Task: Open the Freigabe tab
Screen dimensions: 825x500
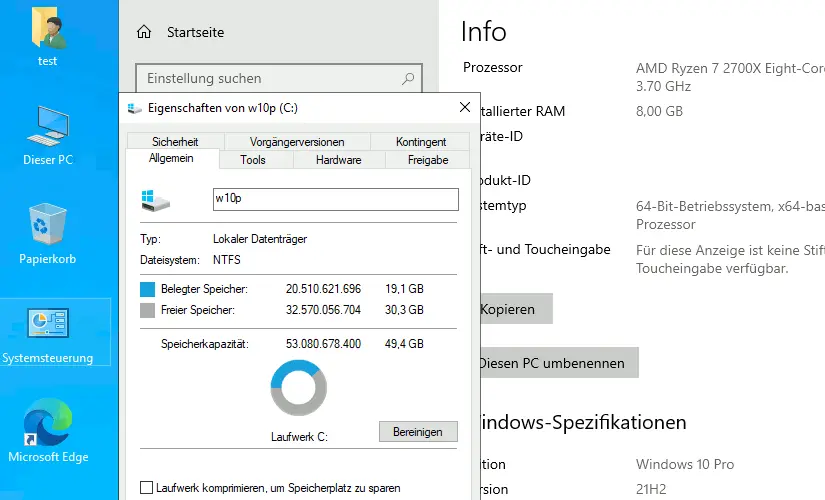Action: 428,160
